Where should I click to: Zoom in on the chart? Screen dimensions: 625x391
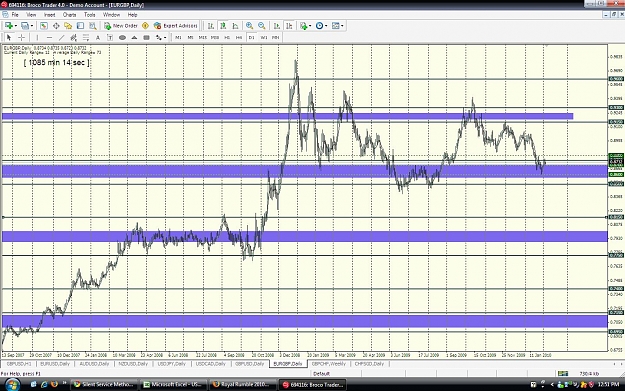[250, 26]
